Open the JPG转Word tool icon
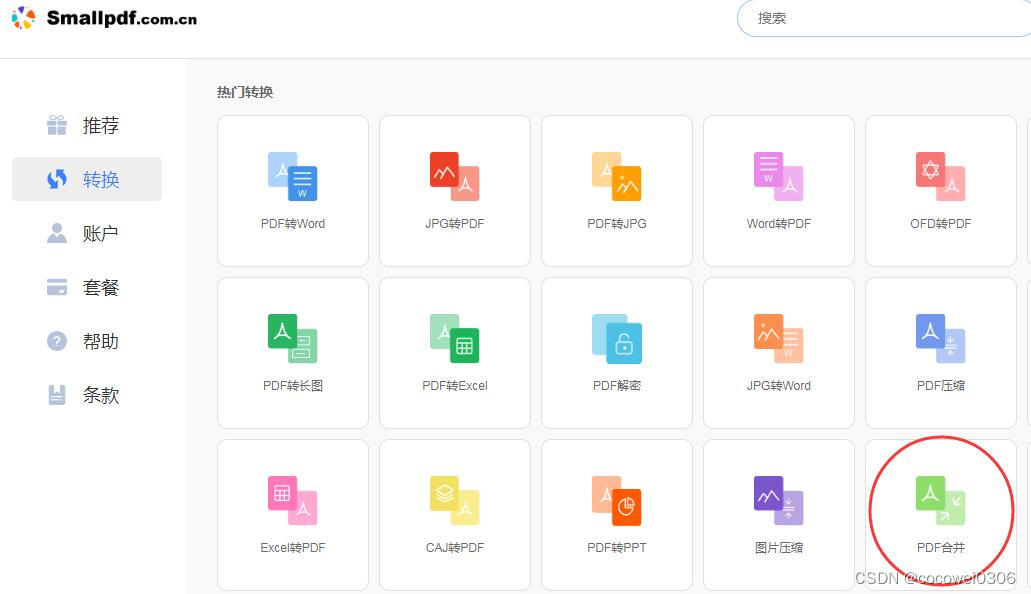 (x=779, y=338)
